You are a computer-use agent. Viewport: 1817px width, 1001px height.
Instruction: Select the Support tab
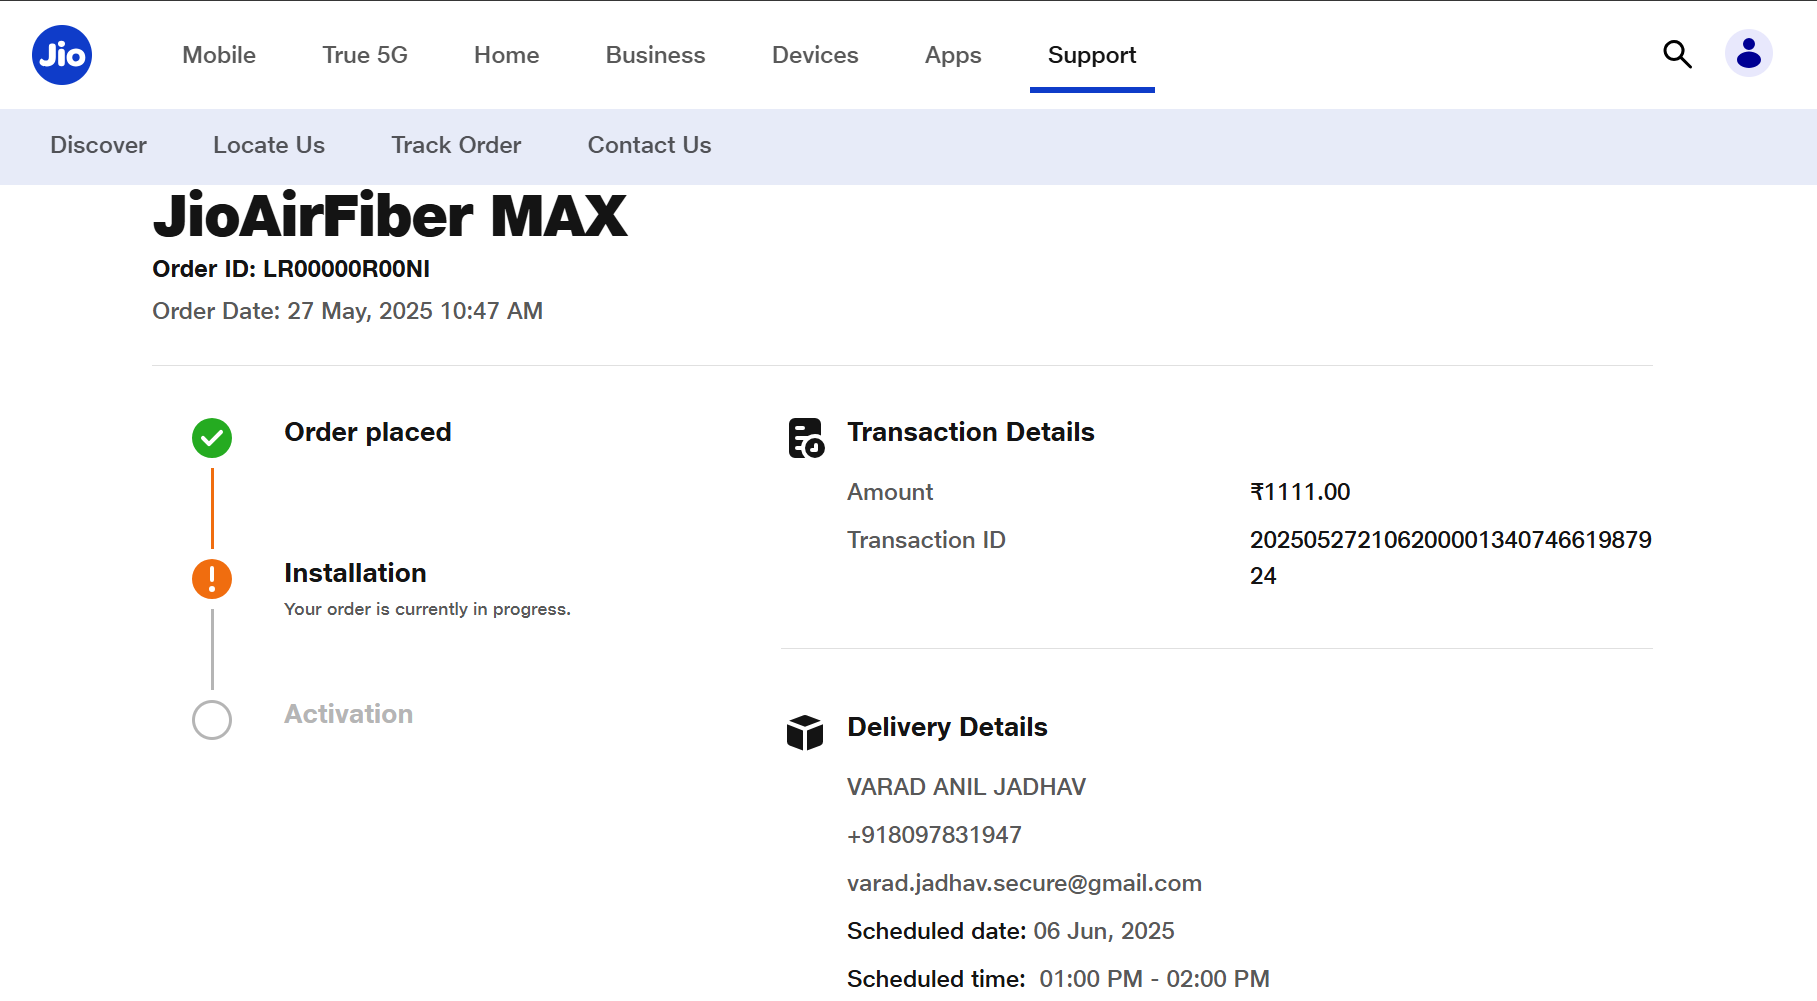click(1092, 55)
